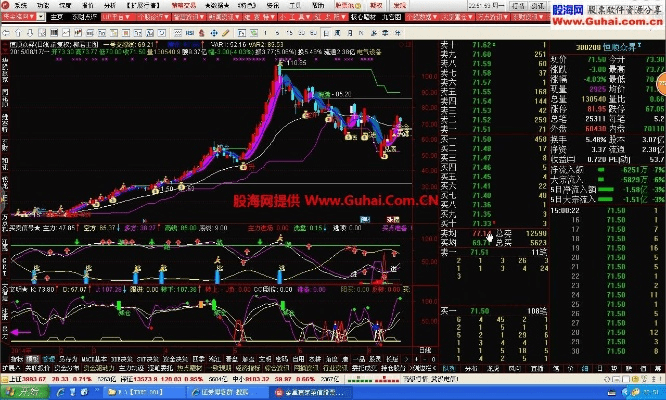
Task: Click the red figure toolbar icon
Action: click(201, 33)
